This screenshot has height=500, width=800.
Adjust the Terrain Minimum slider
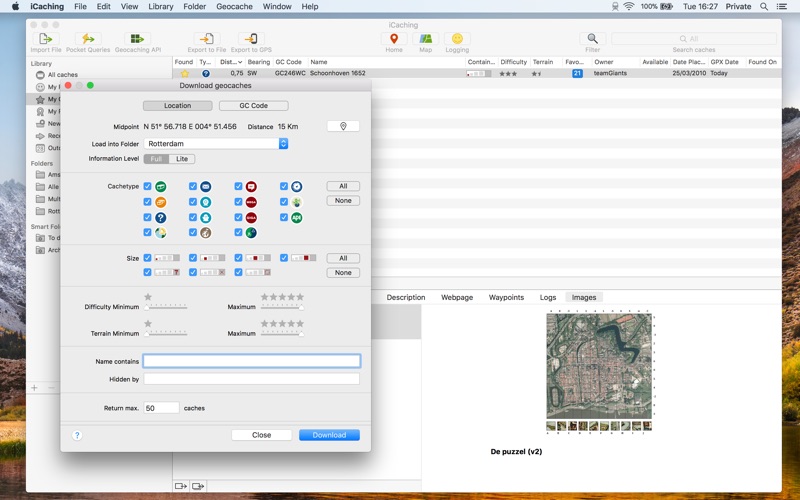coord(166,334)
